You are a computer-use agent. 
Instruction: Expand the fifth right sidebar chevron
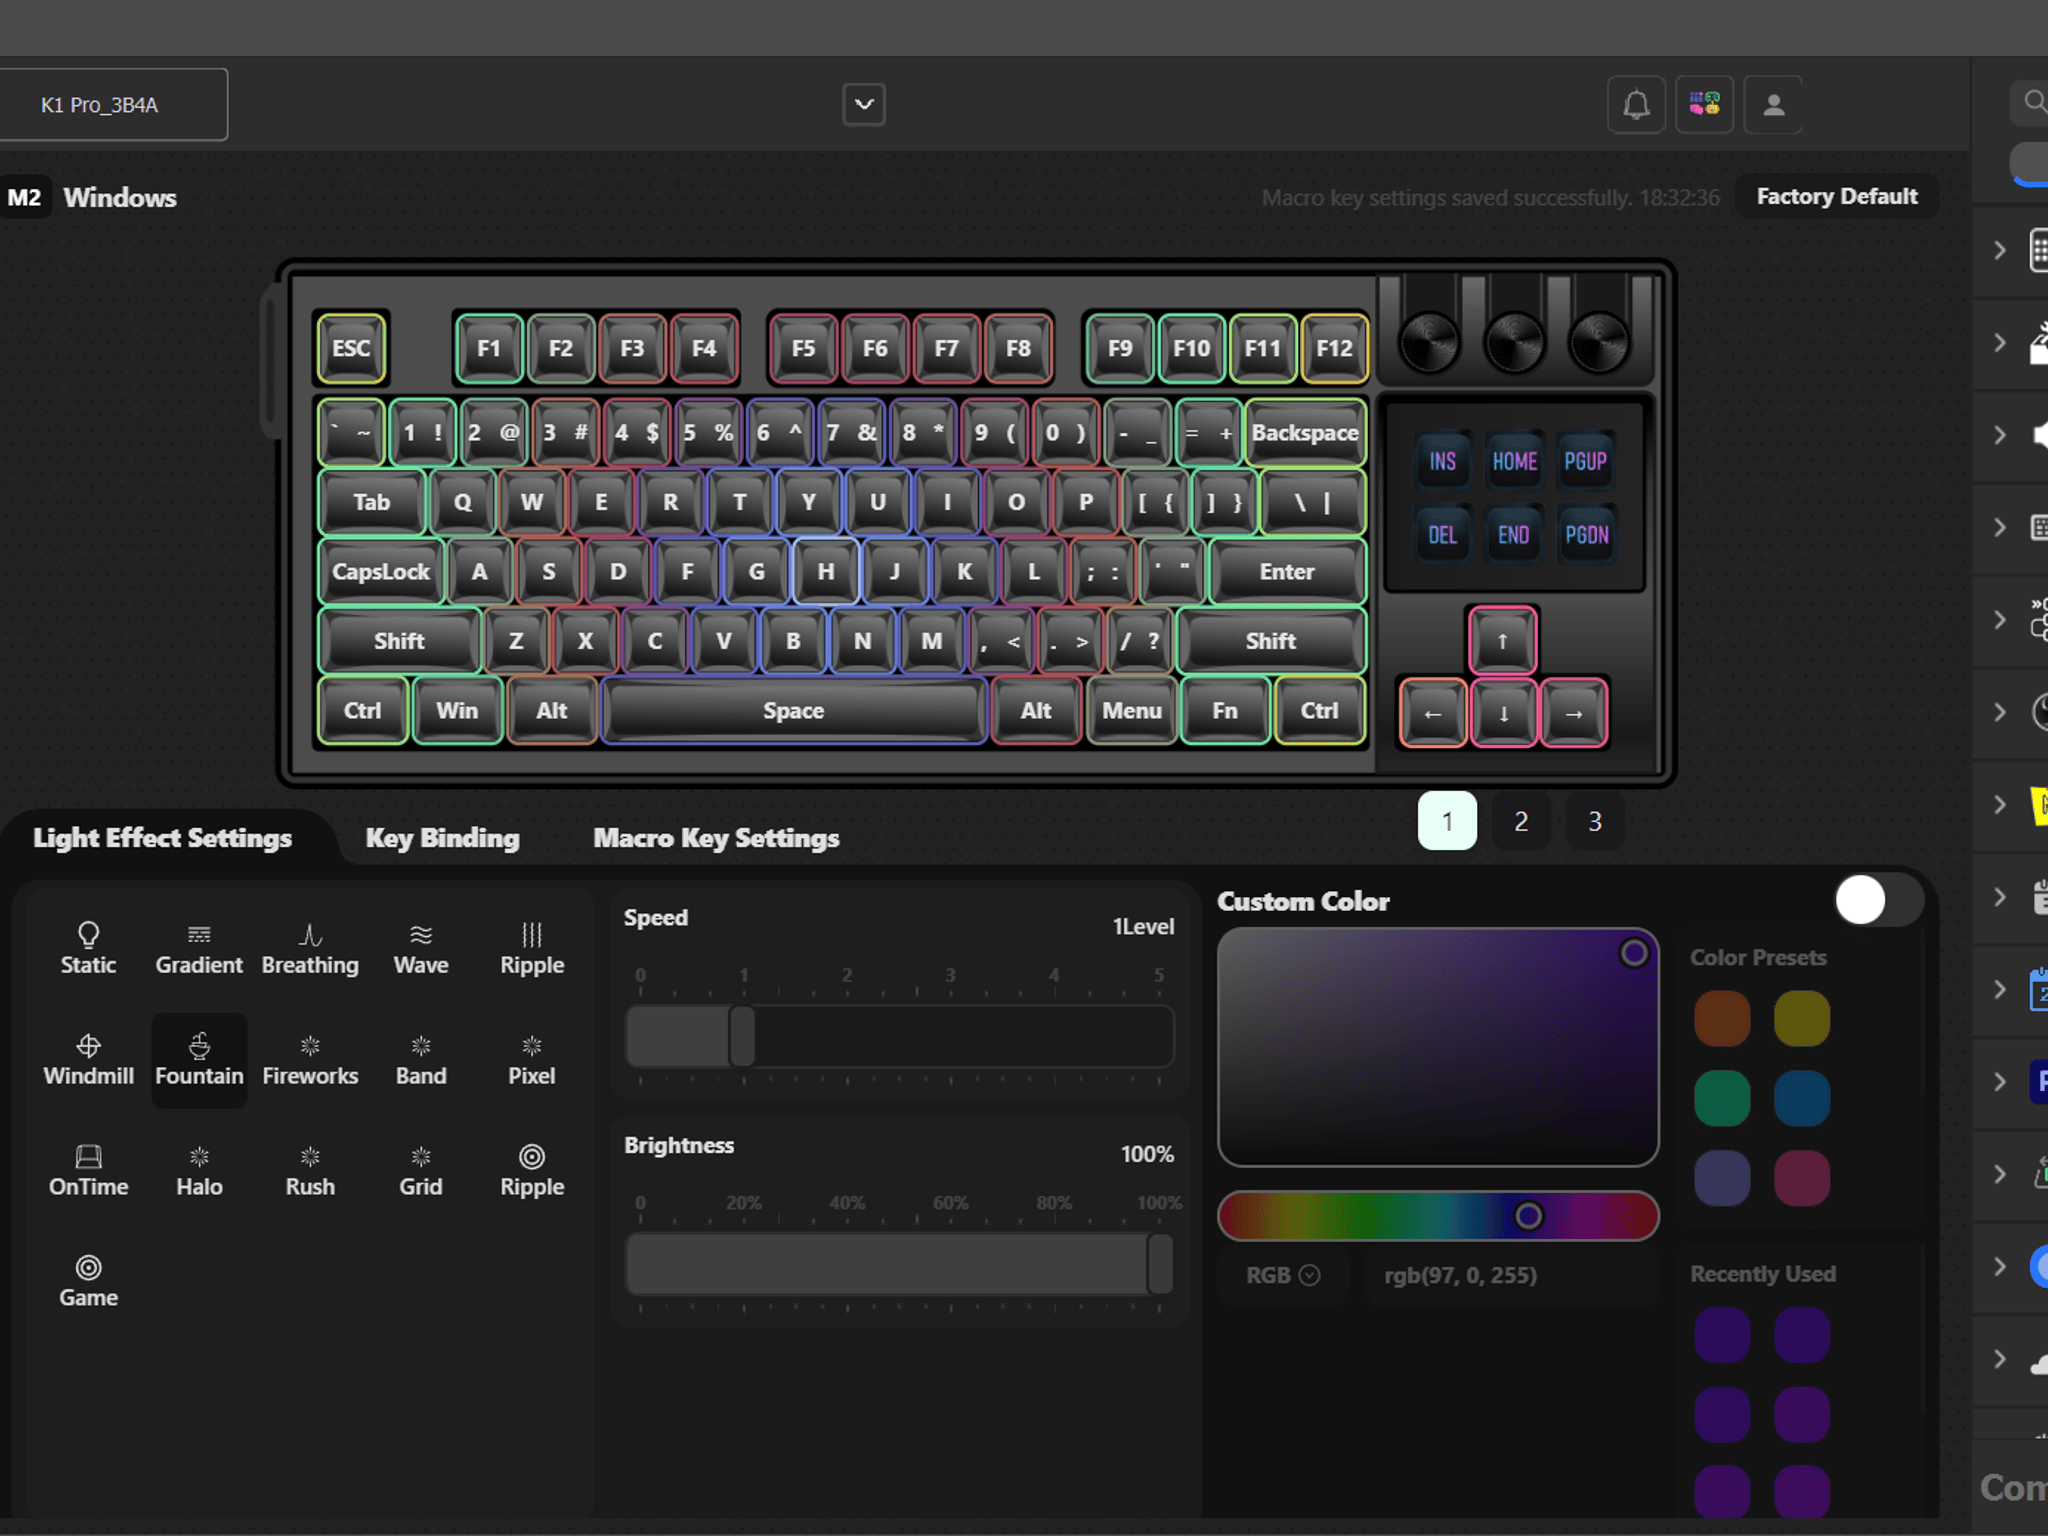(x=2000, y=620)
